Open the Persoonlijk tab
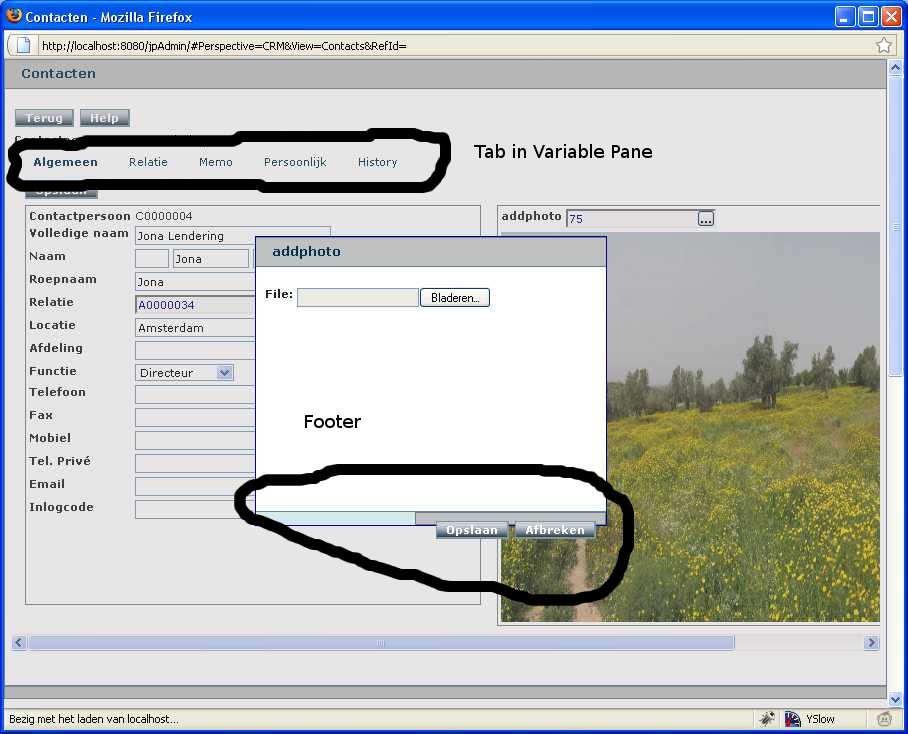This screenshot has width=908, height=734. 295,162
